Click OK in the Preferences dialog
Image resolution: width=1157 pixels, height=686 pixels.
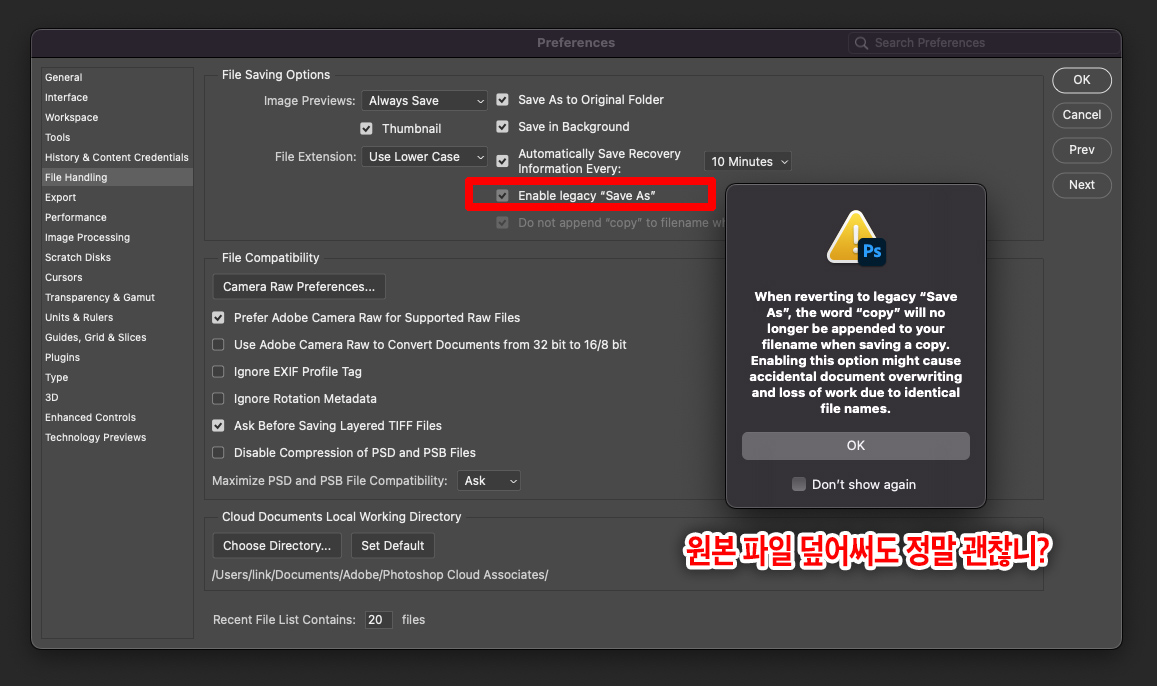(x=1082, y=80)
